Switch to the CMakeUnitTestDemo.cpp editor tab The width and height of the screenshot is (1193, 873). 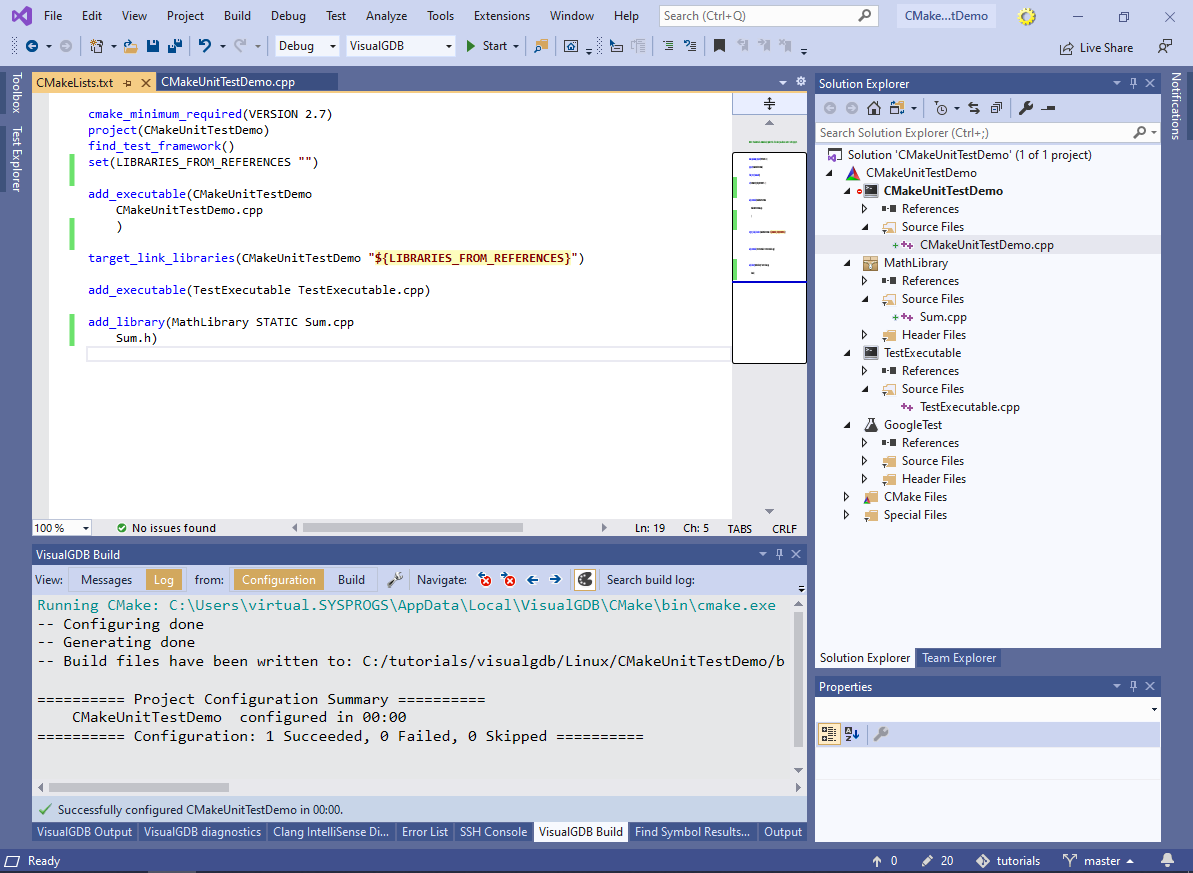228,83
